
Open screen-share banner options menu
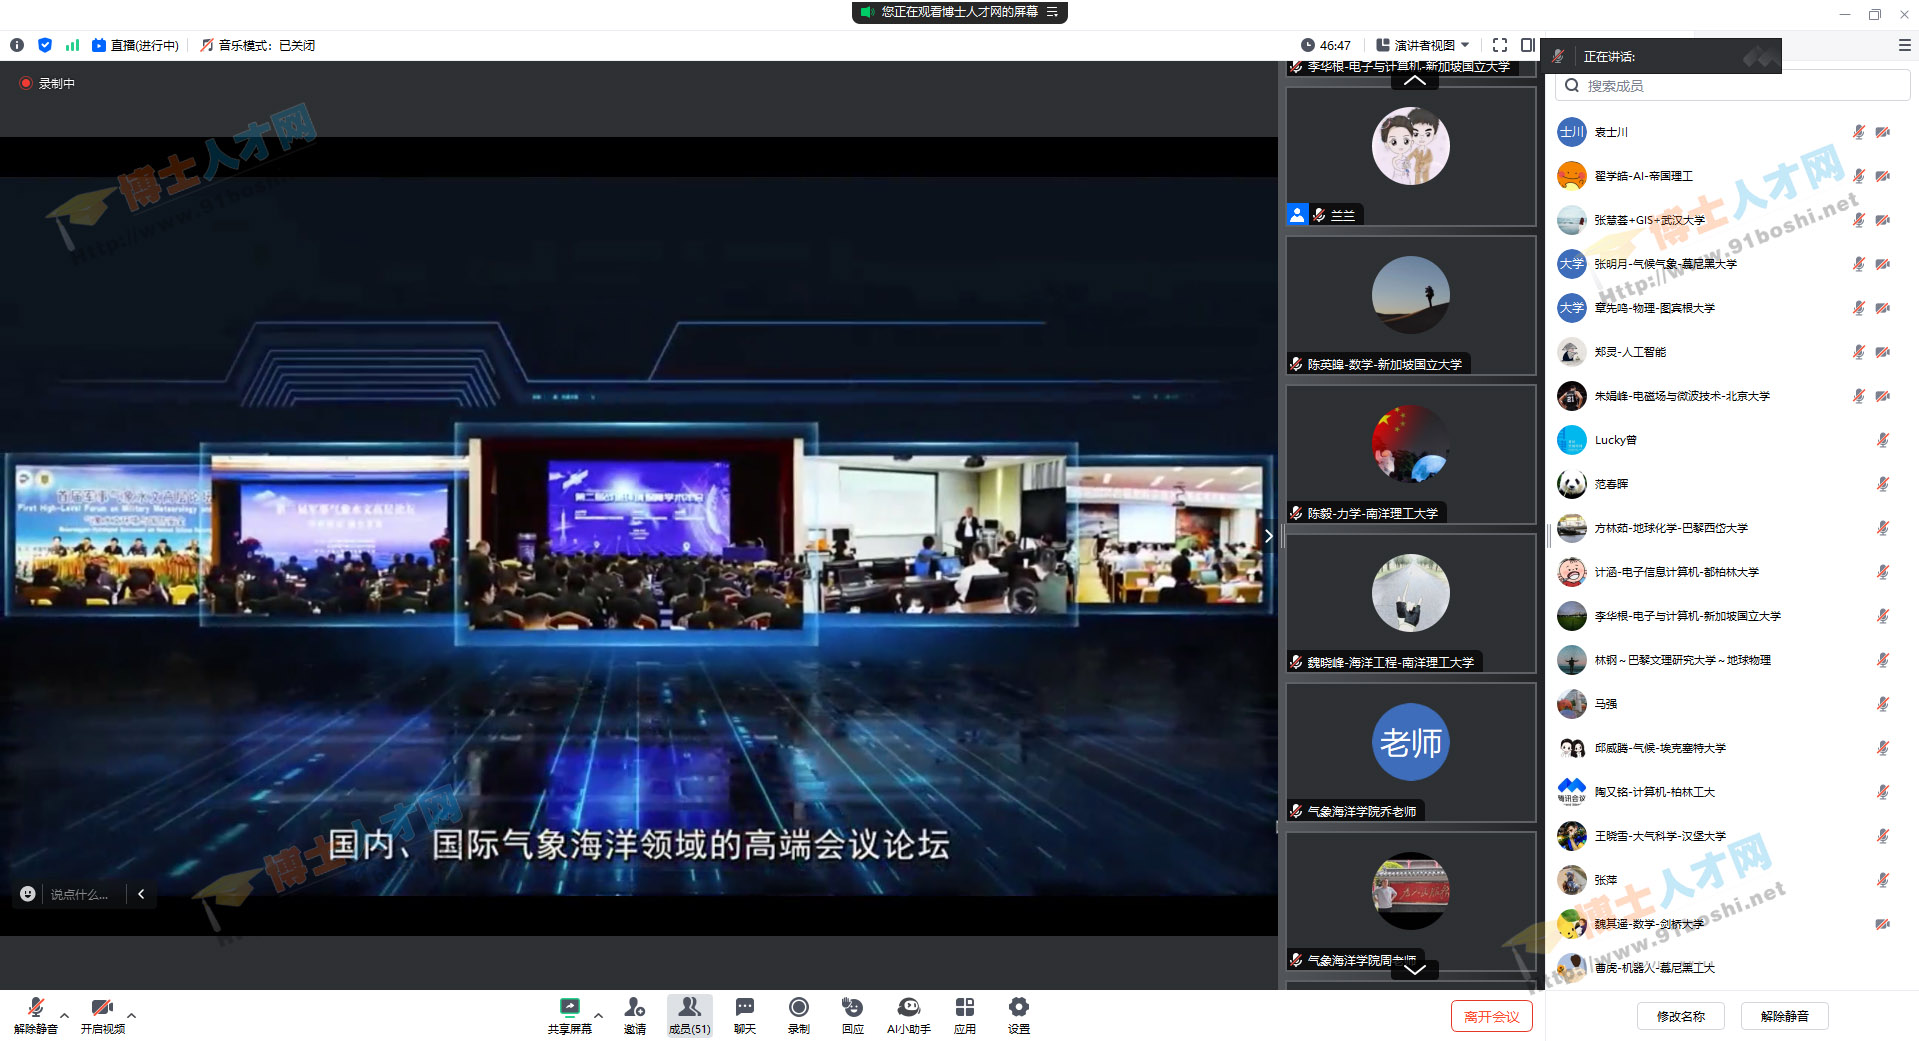point(1052,12)
